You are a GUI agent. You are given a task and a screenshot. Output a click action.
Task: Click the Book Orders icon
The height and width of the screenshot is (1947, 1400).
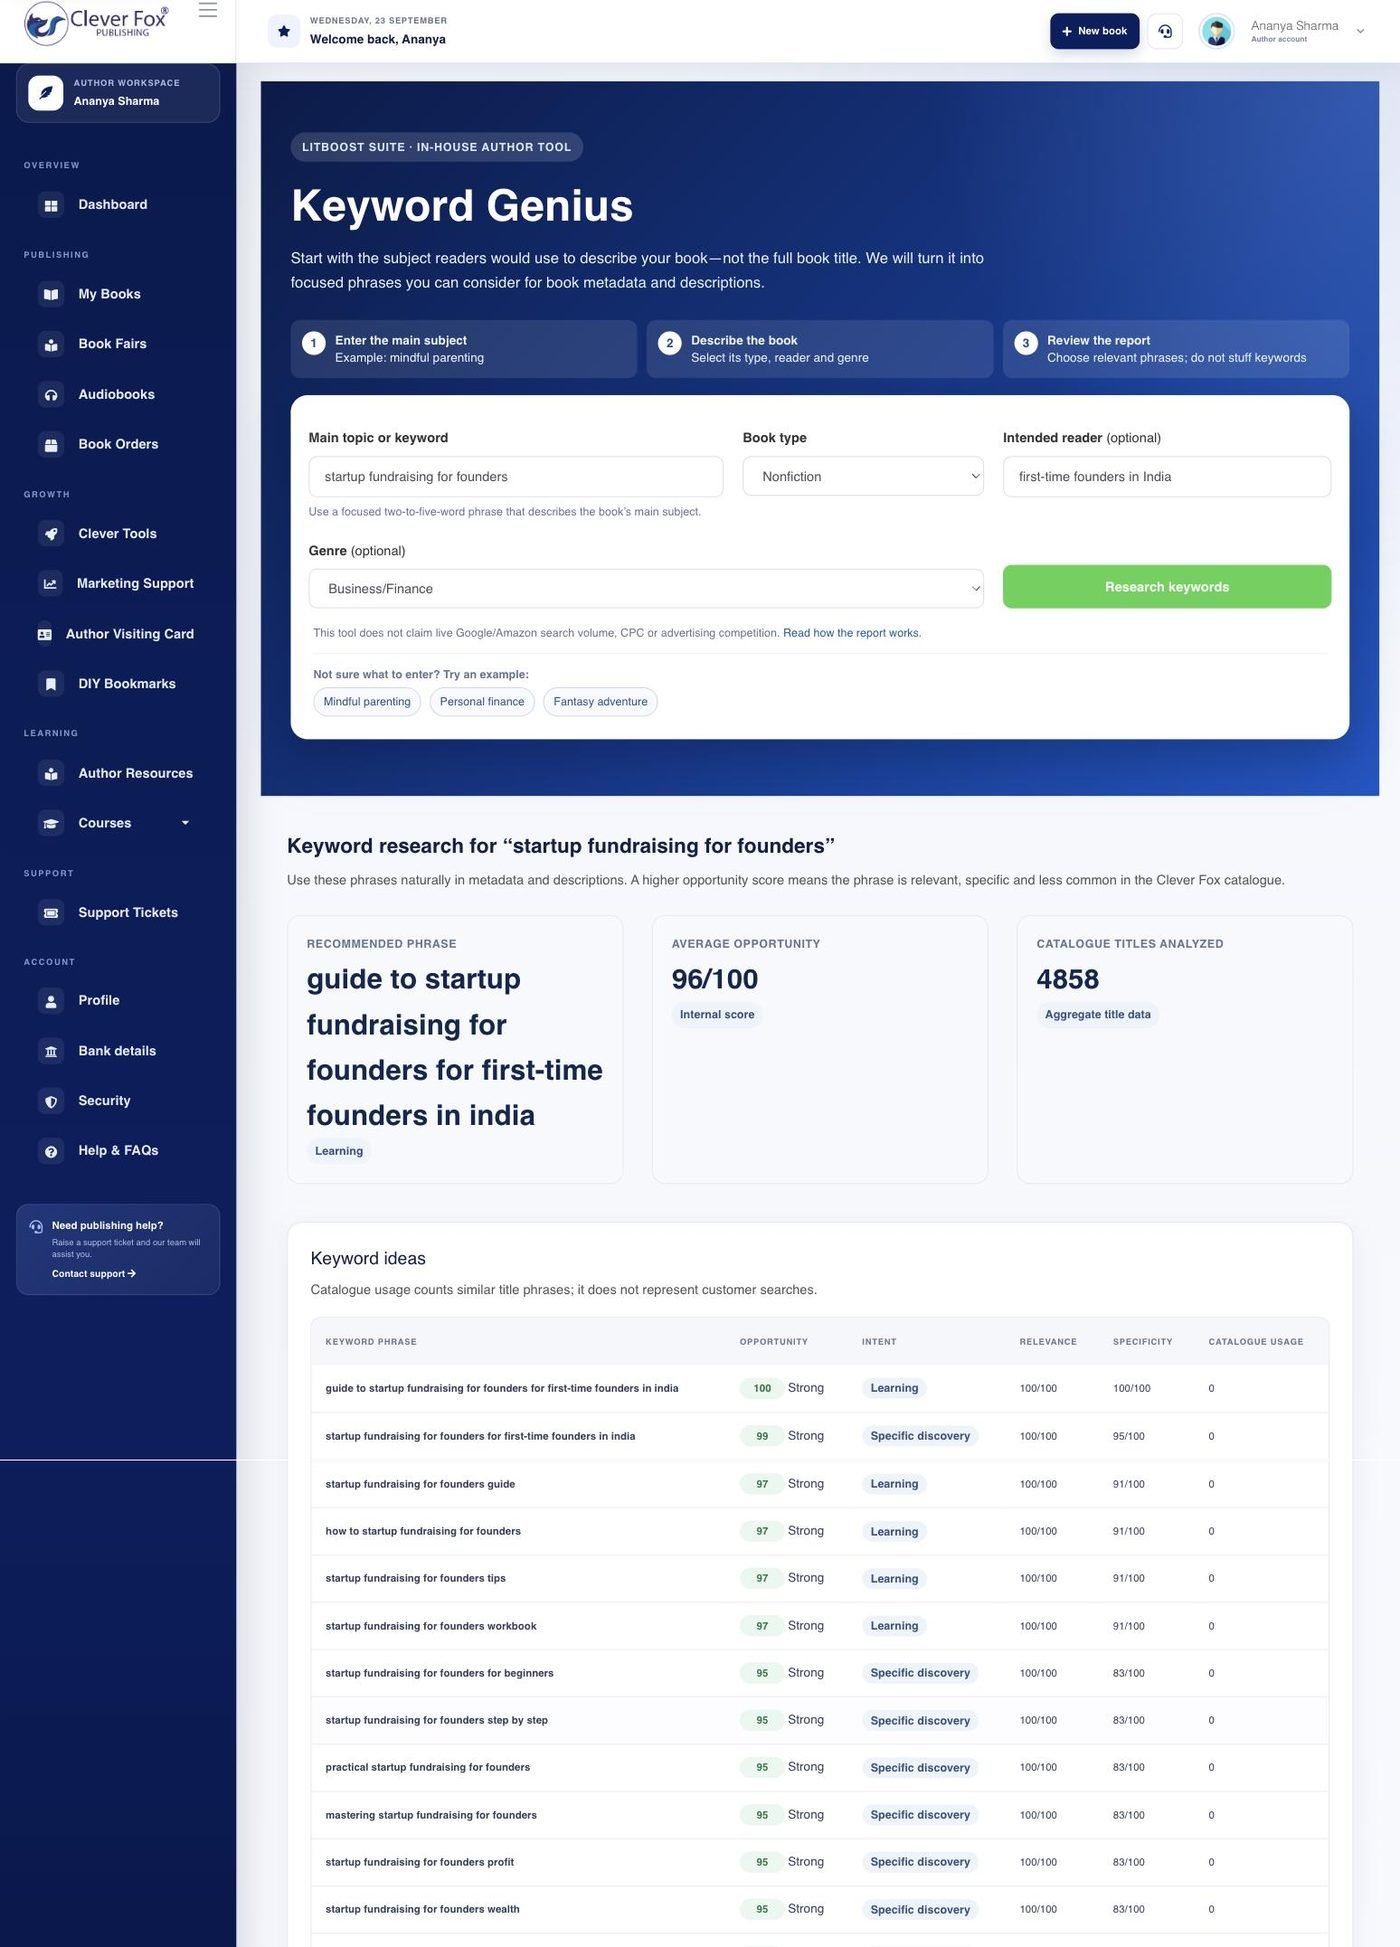(51, 444)
